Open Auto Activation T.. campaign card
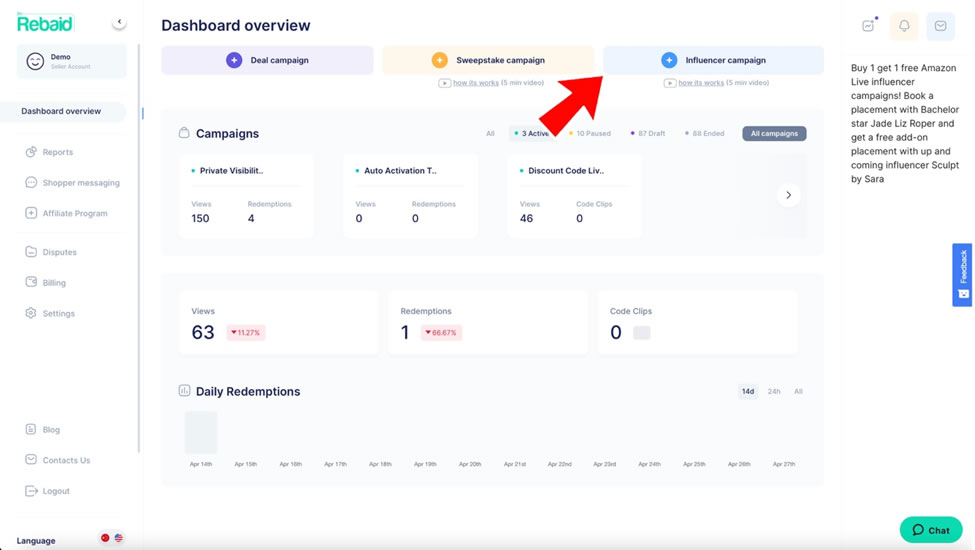The height and width of the screenshot is (550, 975). coord(410,196)
